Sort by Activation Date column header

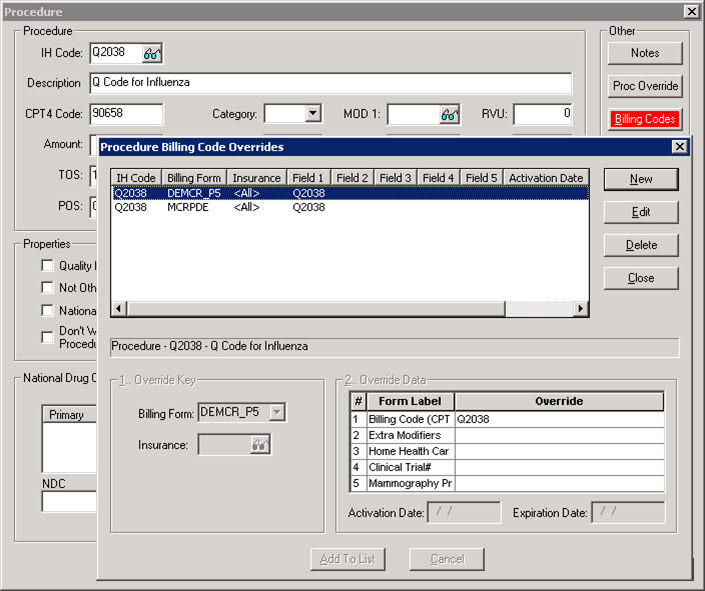coord(545,178)
